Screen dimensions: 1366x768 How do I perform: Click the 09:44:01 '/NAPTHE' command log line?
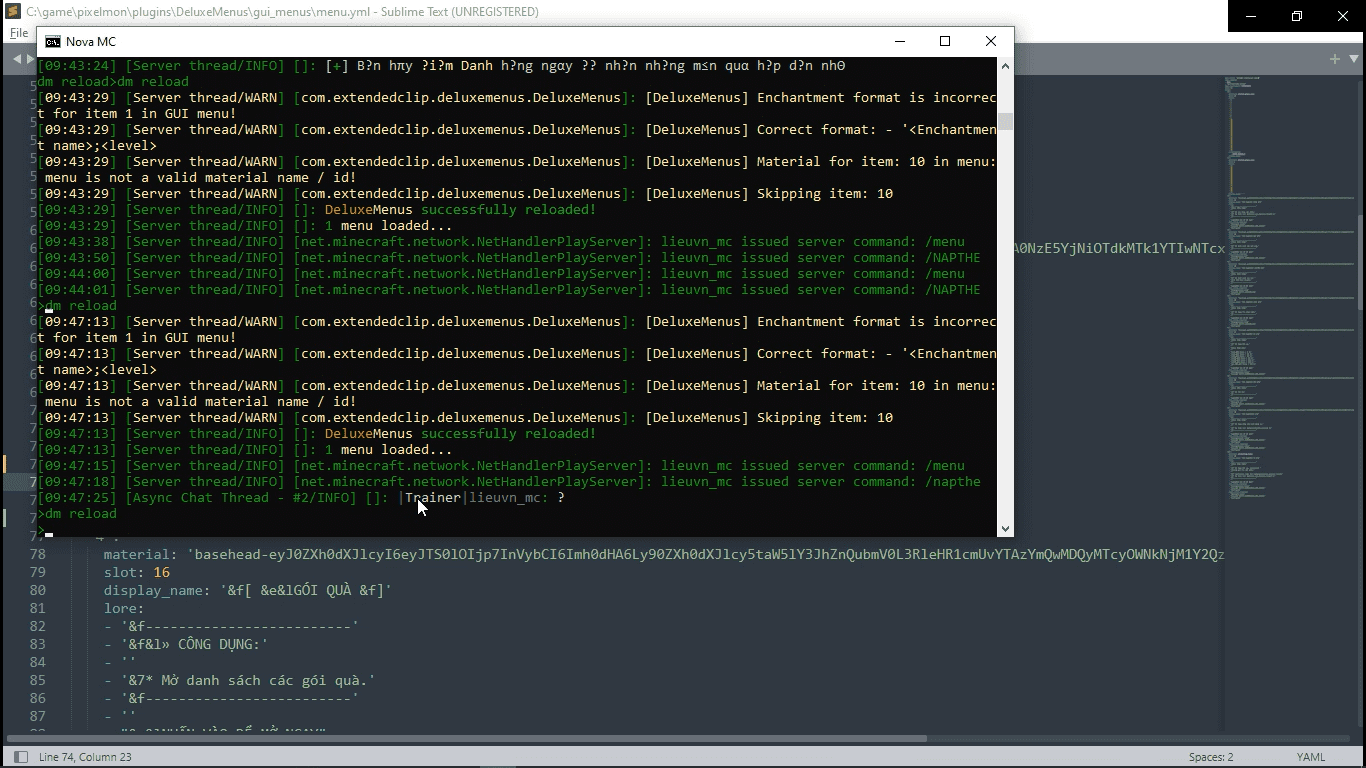point(509,289)
